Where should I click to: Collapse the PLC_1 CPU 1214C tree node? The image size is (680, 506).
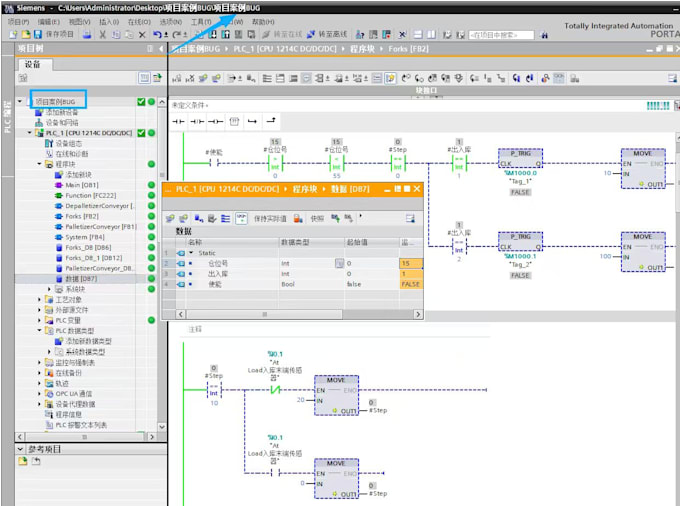[x=29, y=133]
